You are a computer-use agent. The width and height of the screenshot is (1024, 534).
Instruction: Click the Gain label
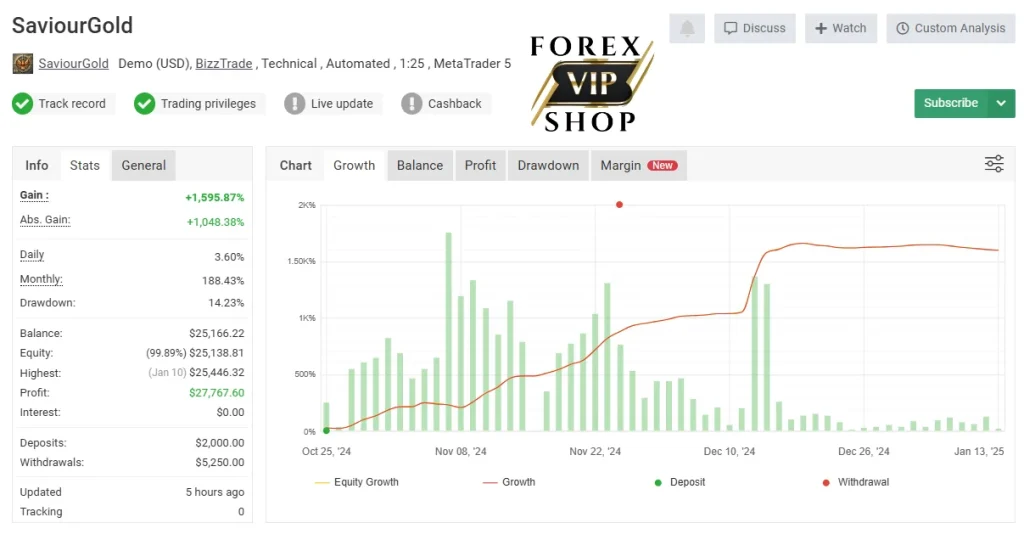pos(34,195)
